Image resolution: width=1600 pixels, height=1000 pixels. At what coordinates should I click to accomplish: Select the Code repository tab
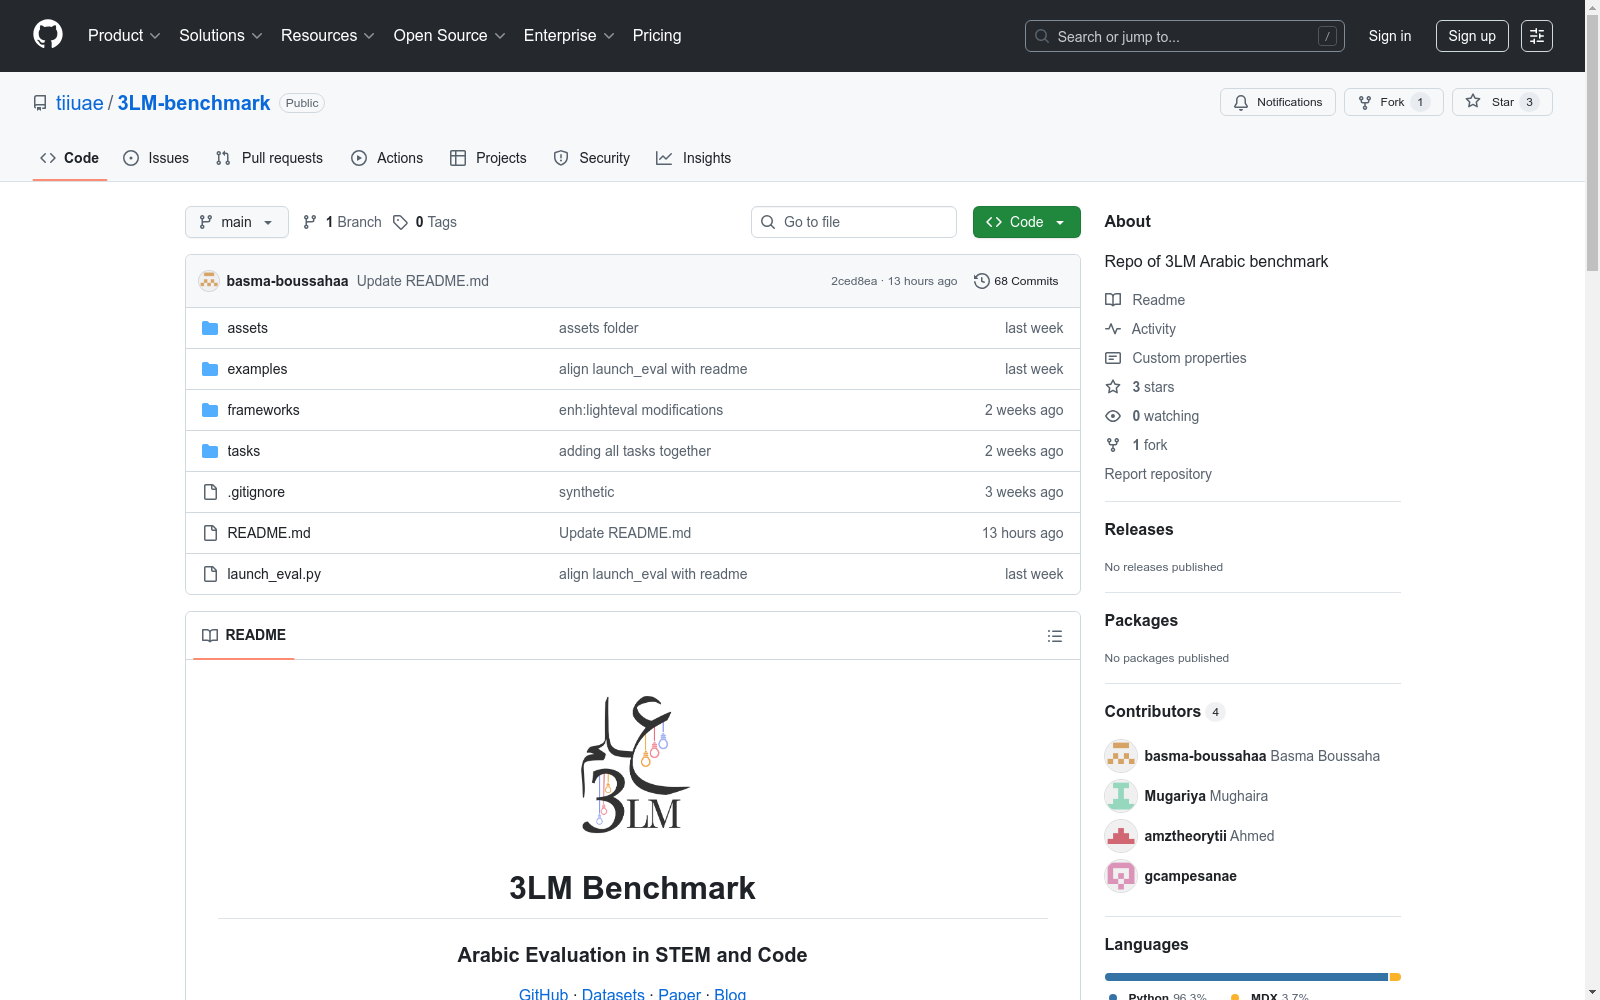[x=70, y=158]
